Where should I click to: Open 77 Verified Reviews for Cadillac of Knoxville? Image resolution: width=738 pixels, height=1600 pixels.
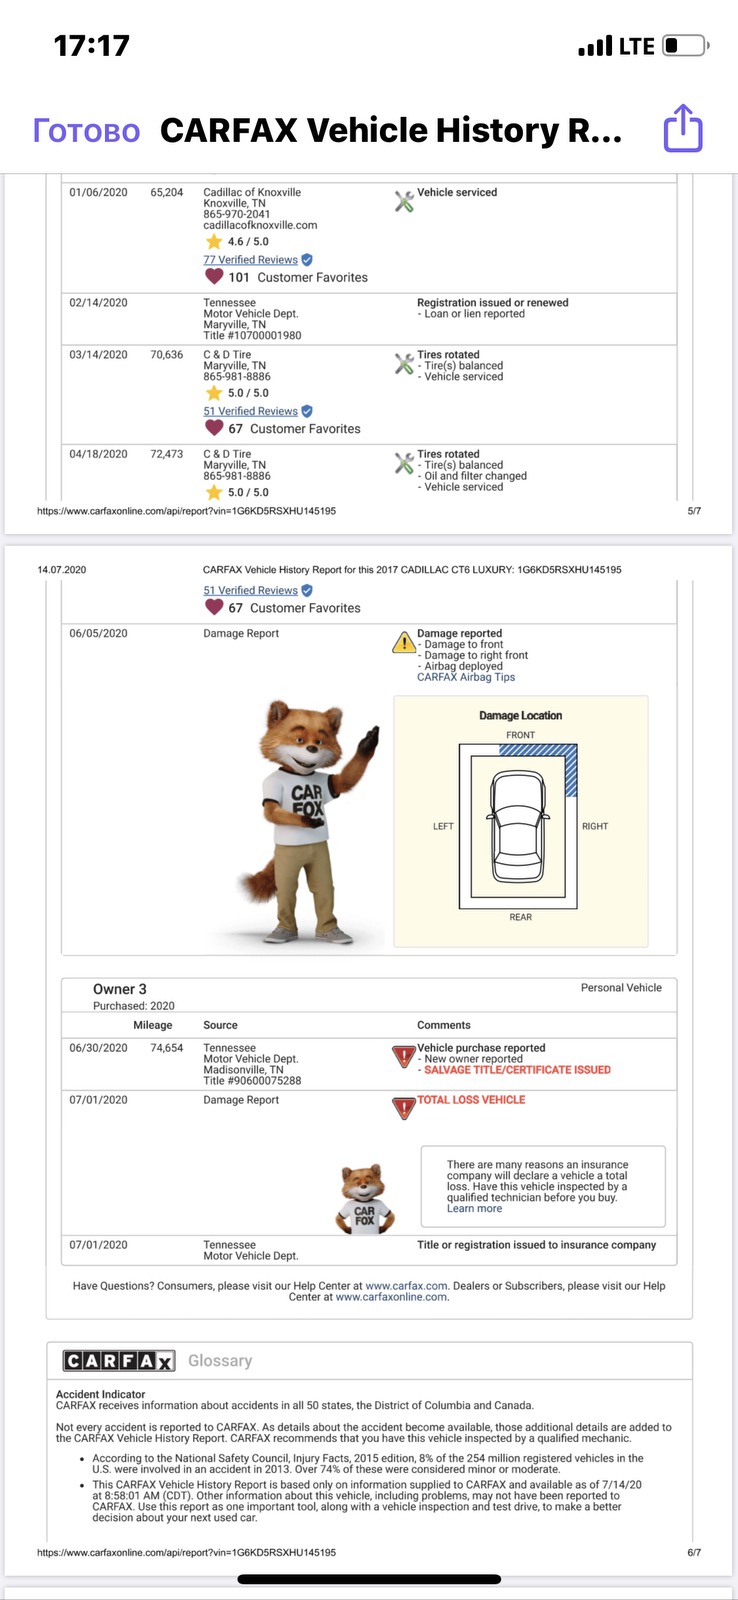250,260
